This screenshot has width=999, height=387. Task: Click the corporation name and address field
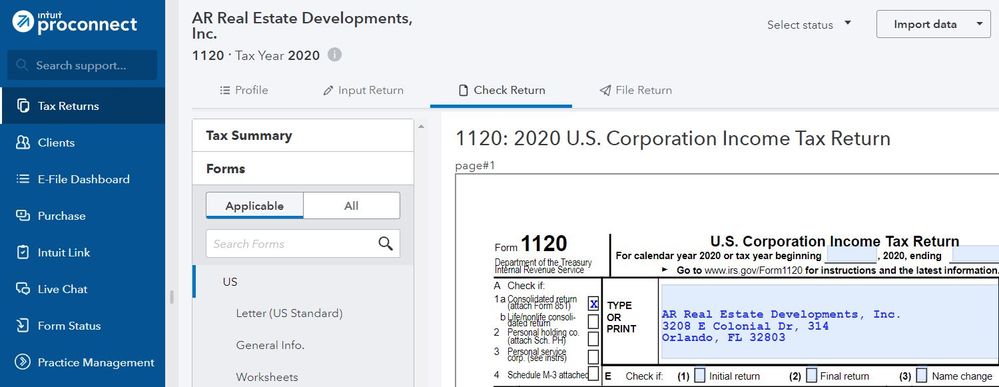pyautogui.click(x=830, y=321)
